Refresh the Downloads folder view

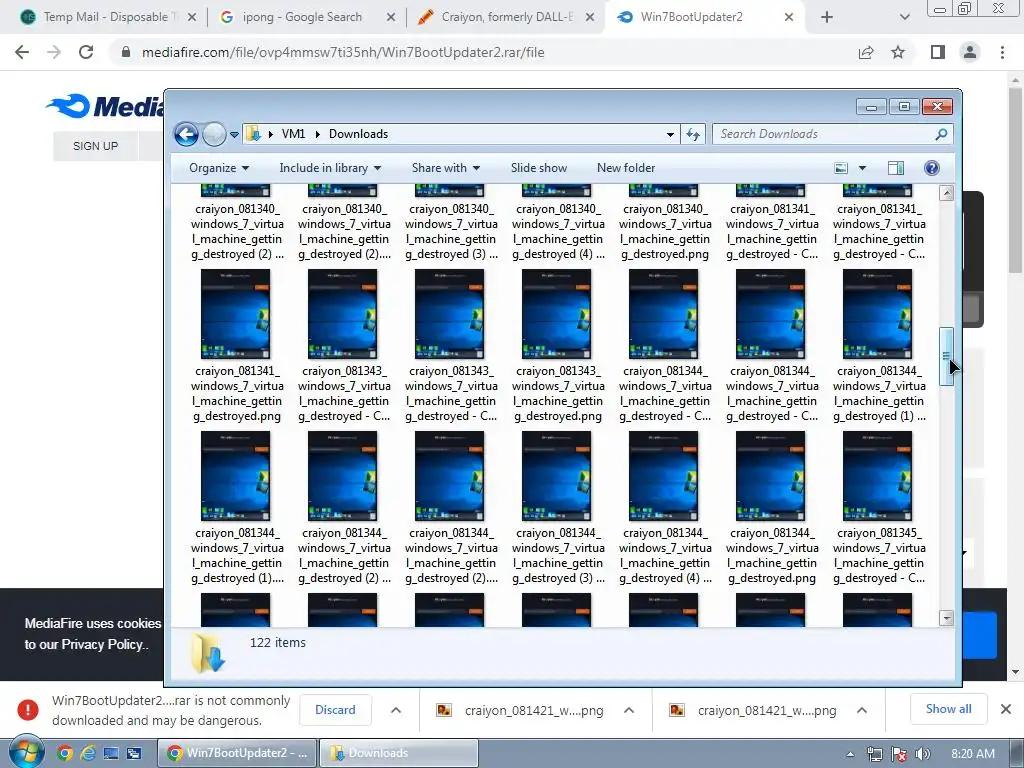click(693, 135)
